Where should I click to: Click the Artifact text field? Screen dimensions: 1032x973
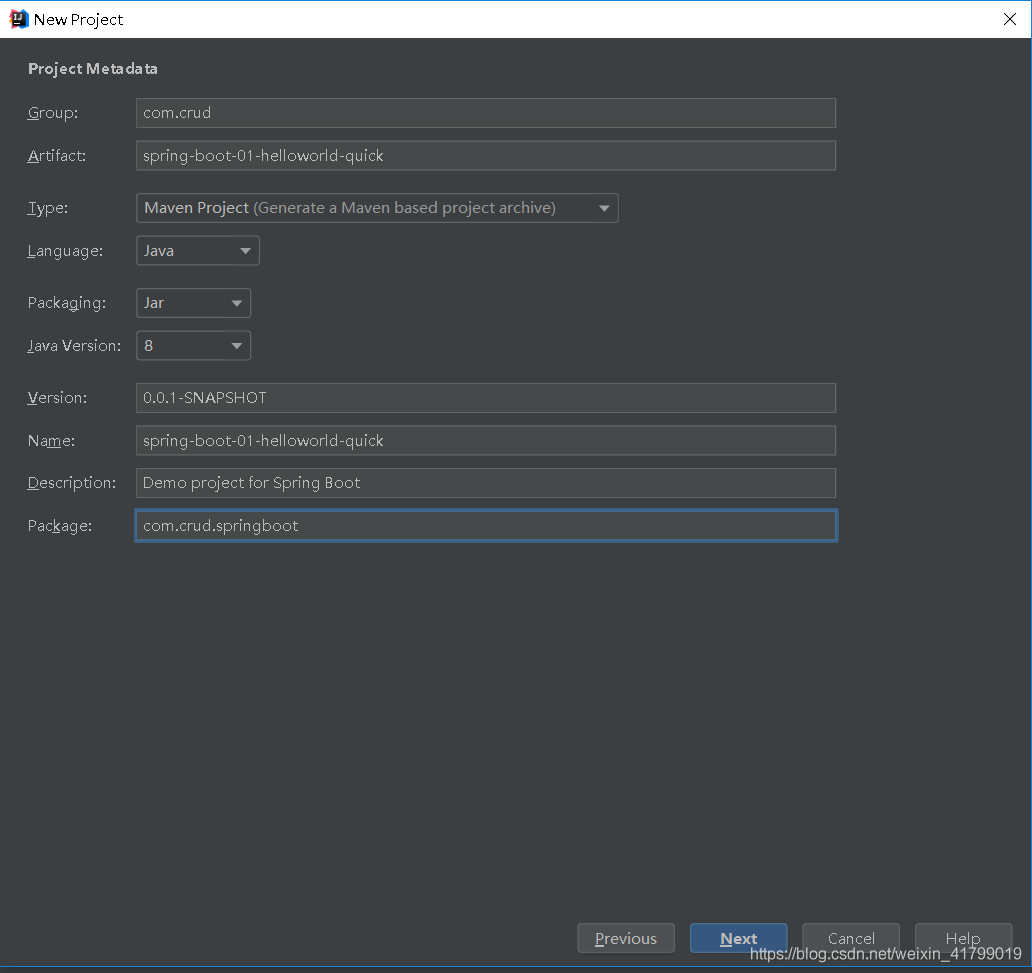486,155
